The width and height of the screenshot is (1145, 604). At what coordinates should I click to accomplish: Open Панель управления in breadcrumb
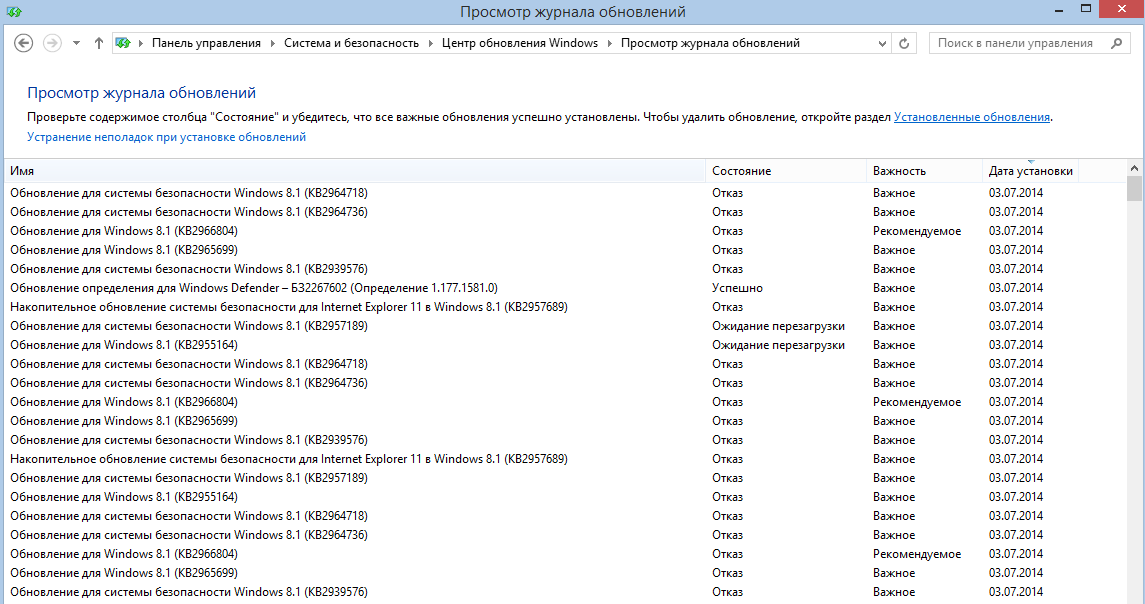pyautogui.click(x=206, y=43)
